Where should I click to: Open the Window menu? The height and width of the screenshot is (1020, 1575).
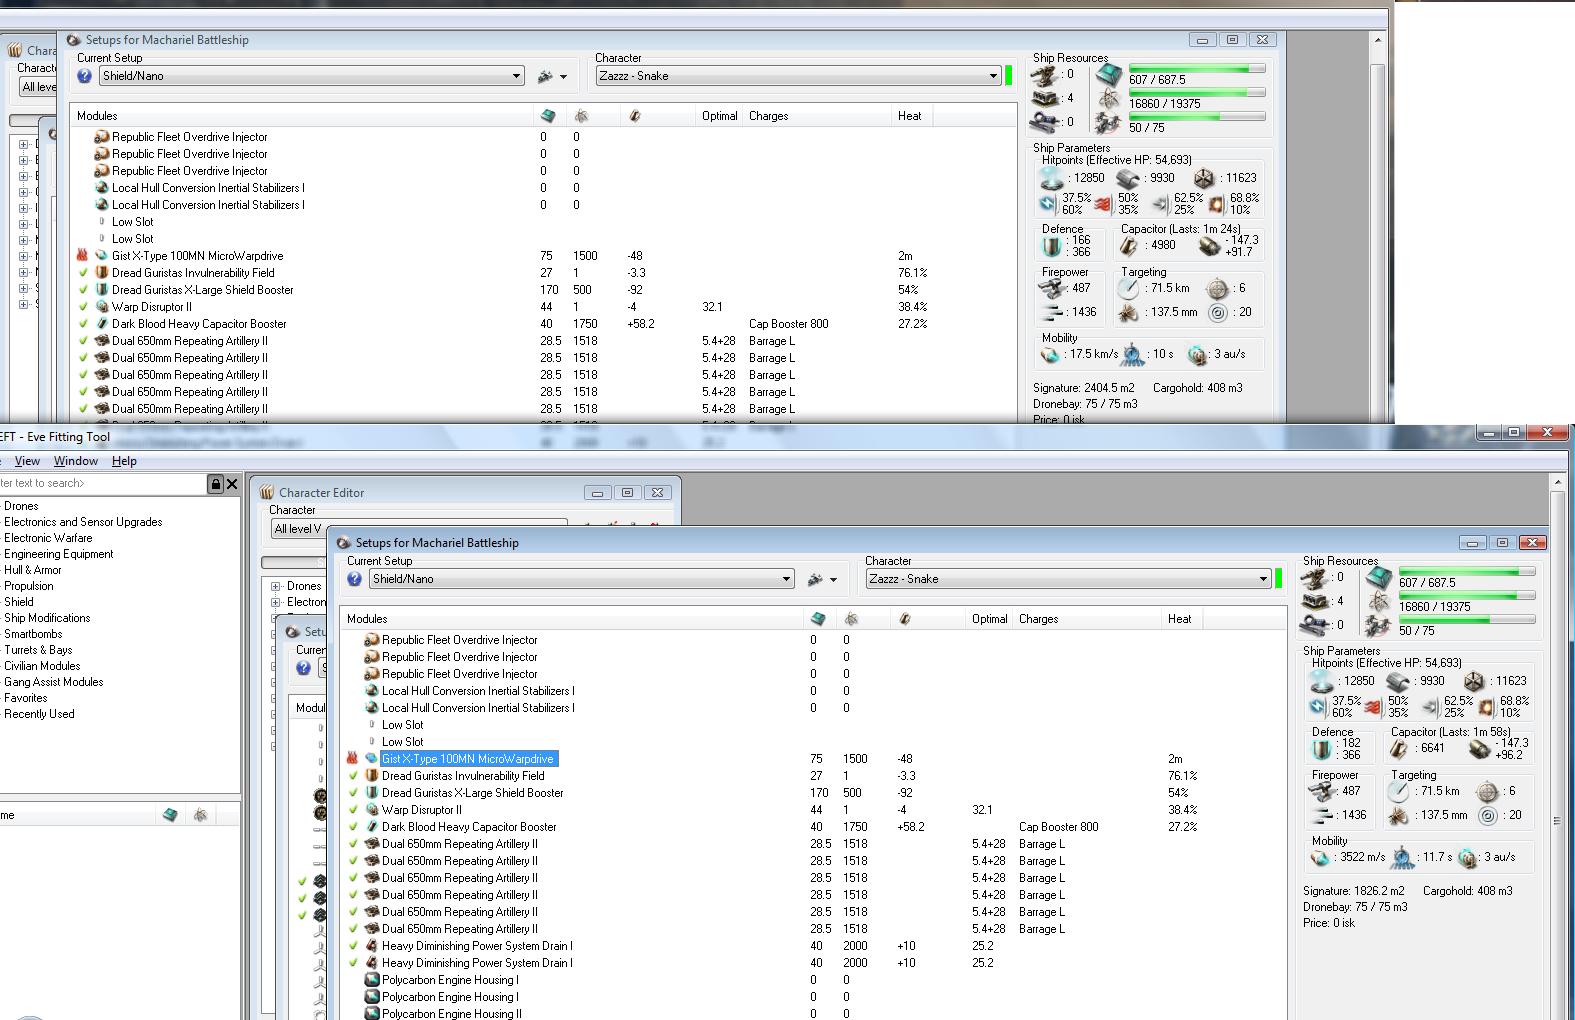tap(75, 461)
